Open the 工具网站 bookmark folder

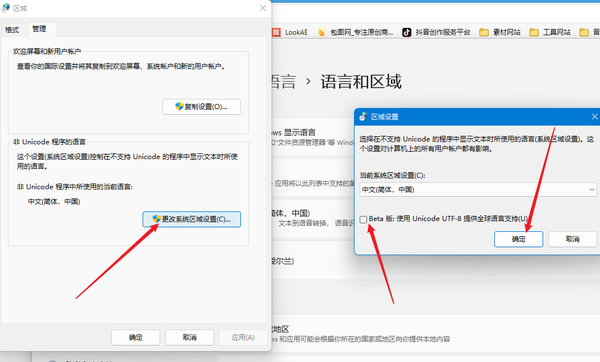pos(550,33)
